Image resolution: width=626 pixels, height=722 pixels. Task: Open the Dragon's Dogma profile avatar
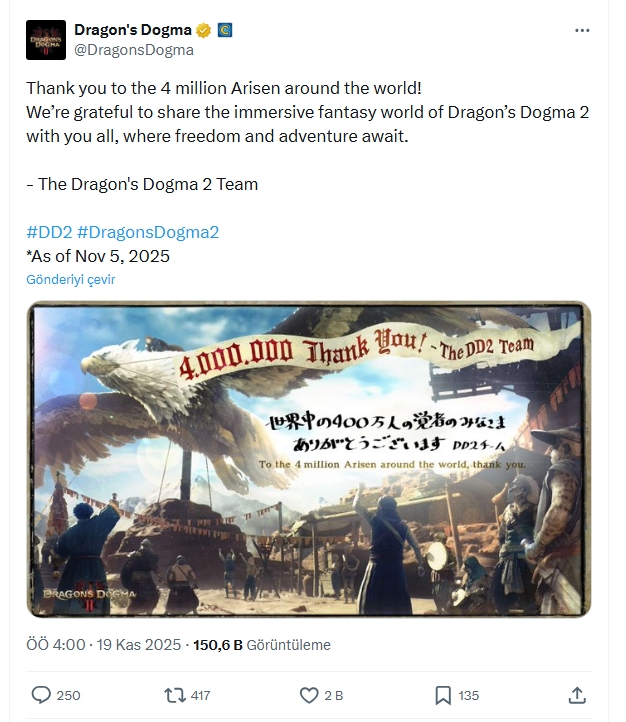tap(46, 40)
